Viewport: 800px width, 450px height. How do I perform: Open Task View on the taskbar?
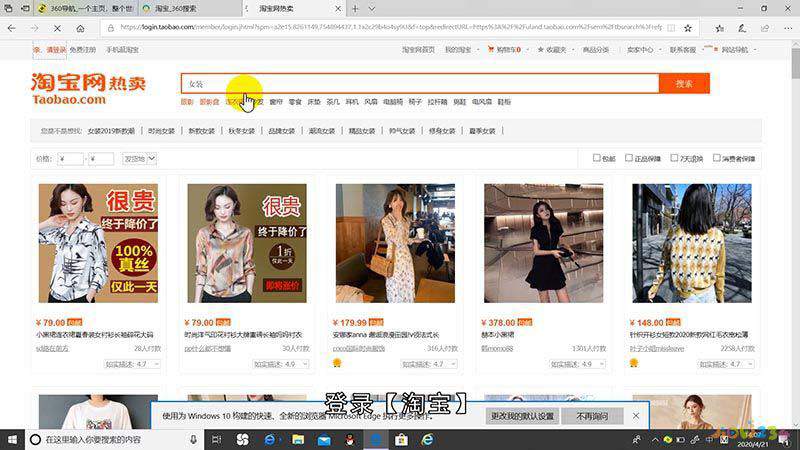[x=216, y=439]
